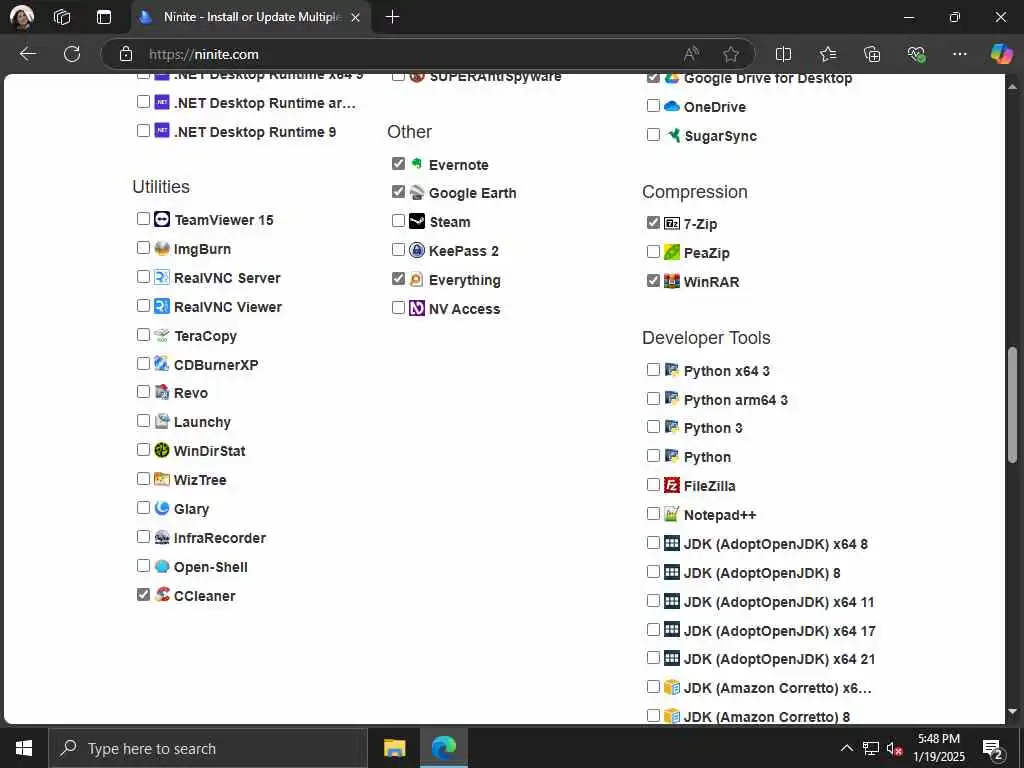Open the browser profile avatar
1024x768 pixels.
coord(22,17)
